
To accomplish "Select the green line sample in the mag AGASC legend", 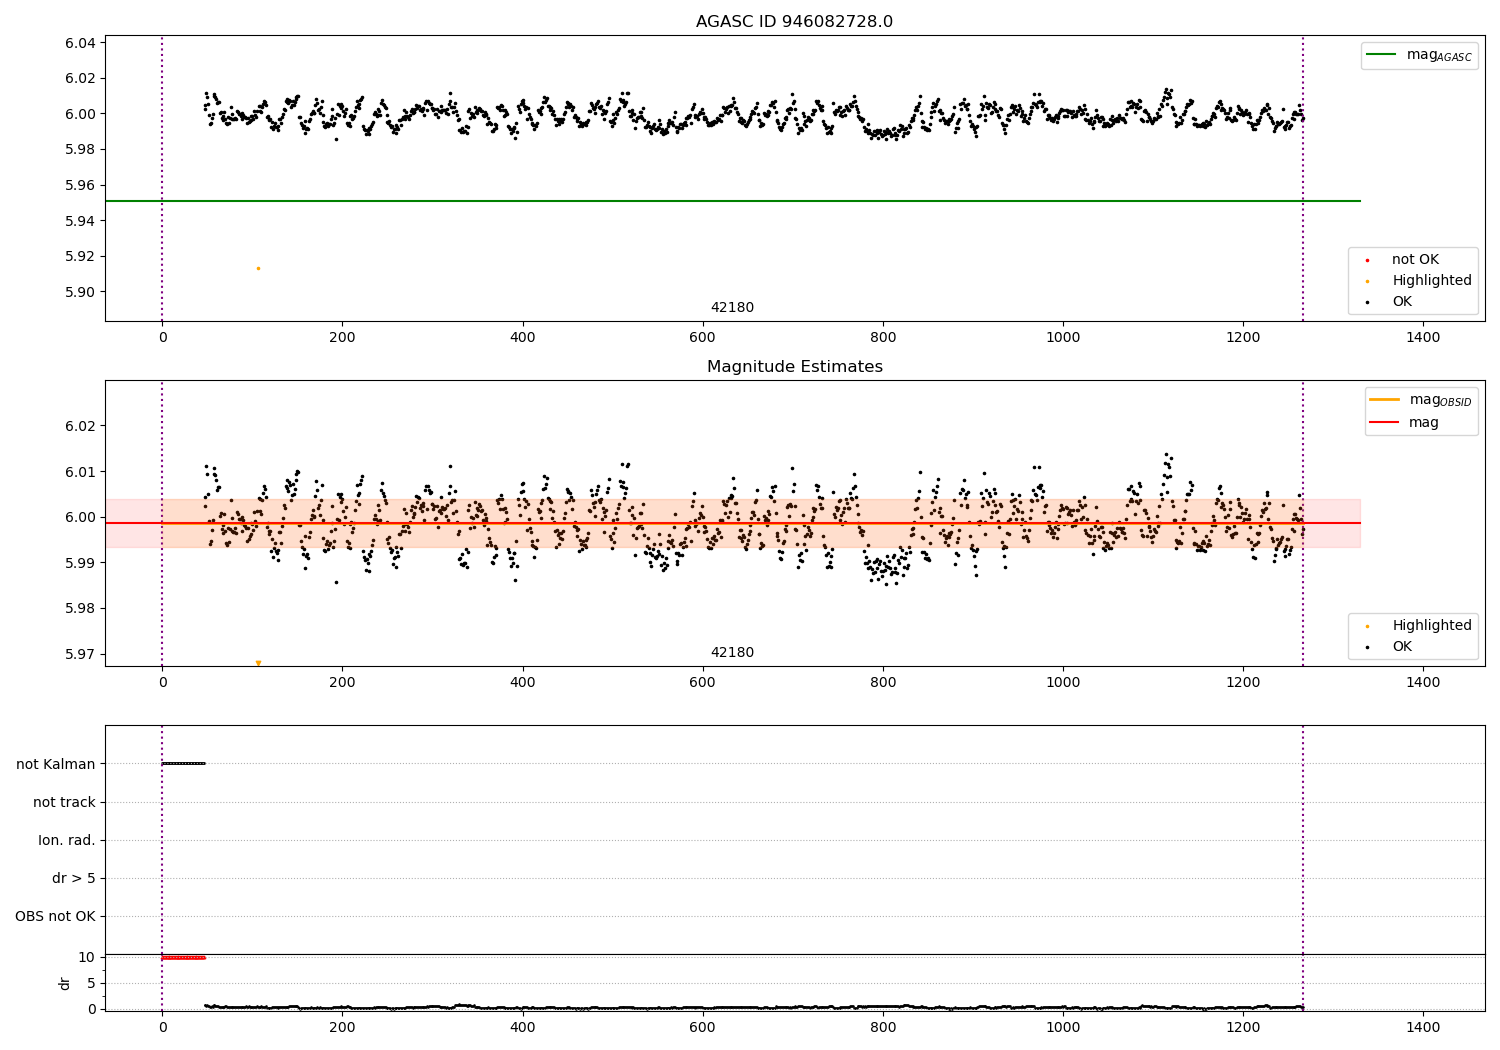I will tap(1382, 54).
